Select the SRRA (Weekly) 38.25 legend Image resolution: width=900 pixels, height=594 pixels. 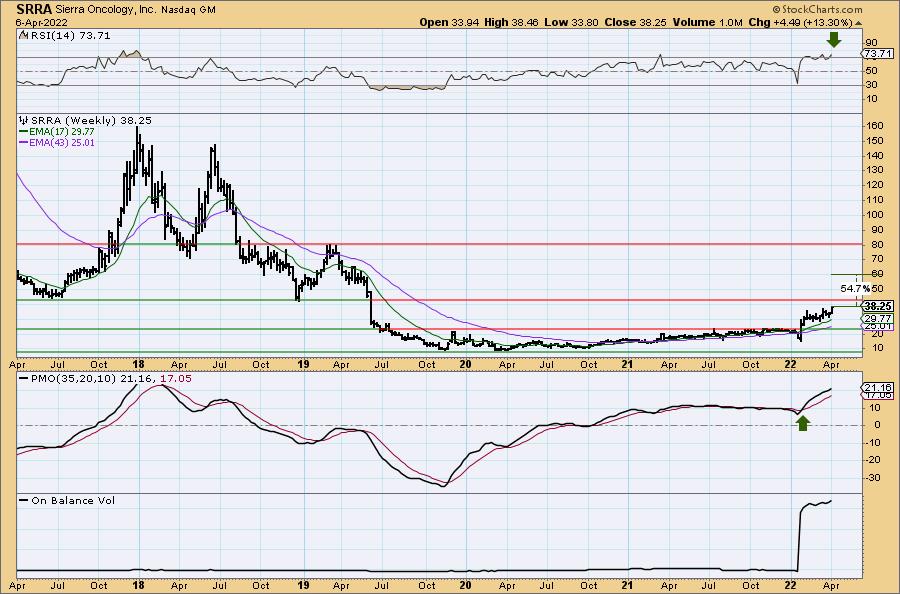(91, 121)
